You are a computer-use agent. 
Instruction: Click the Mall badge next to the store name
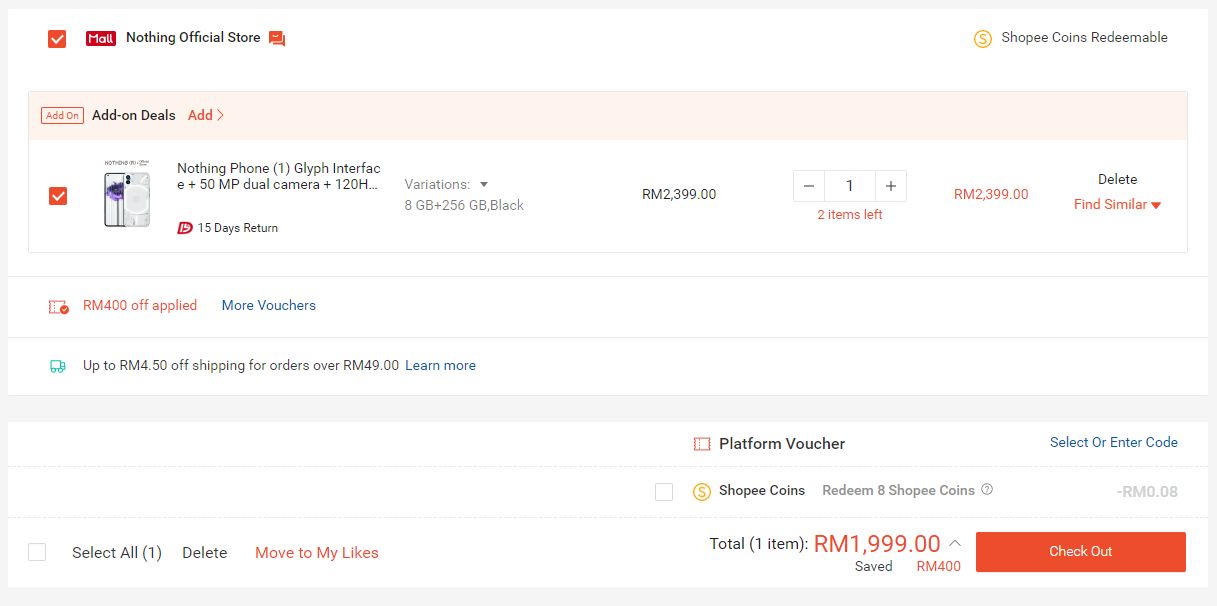point(102,36)
